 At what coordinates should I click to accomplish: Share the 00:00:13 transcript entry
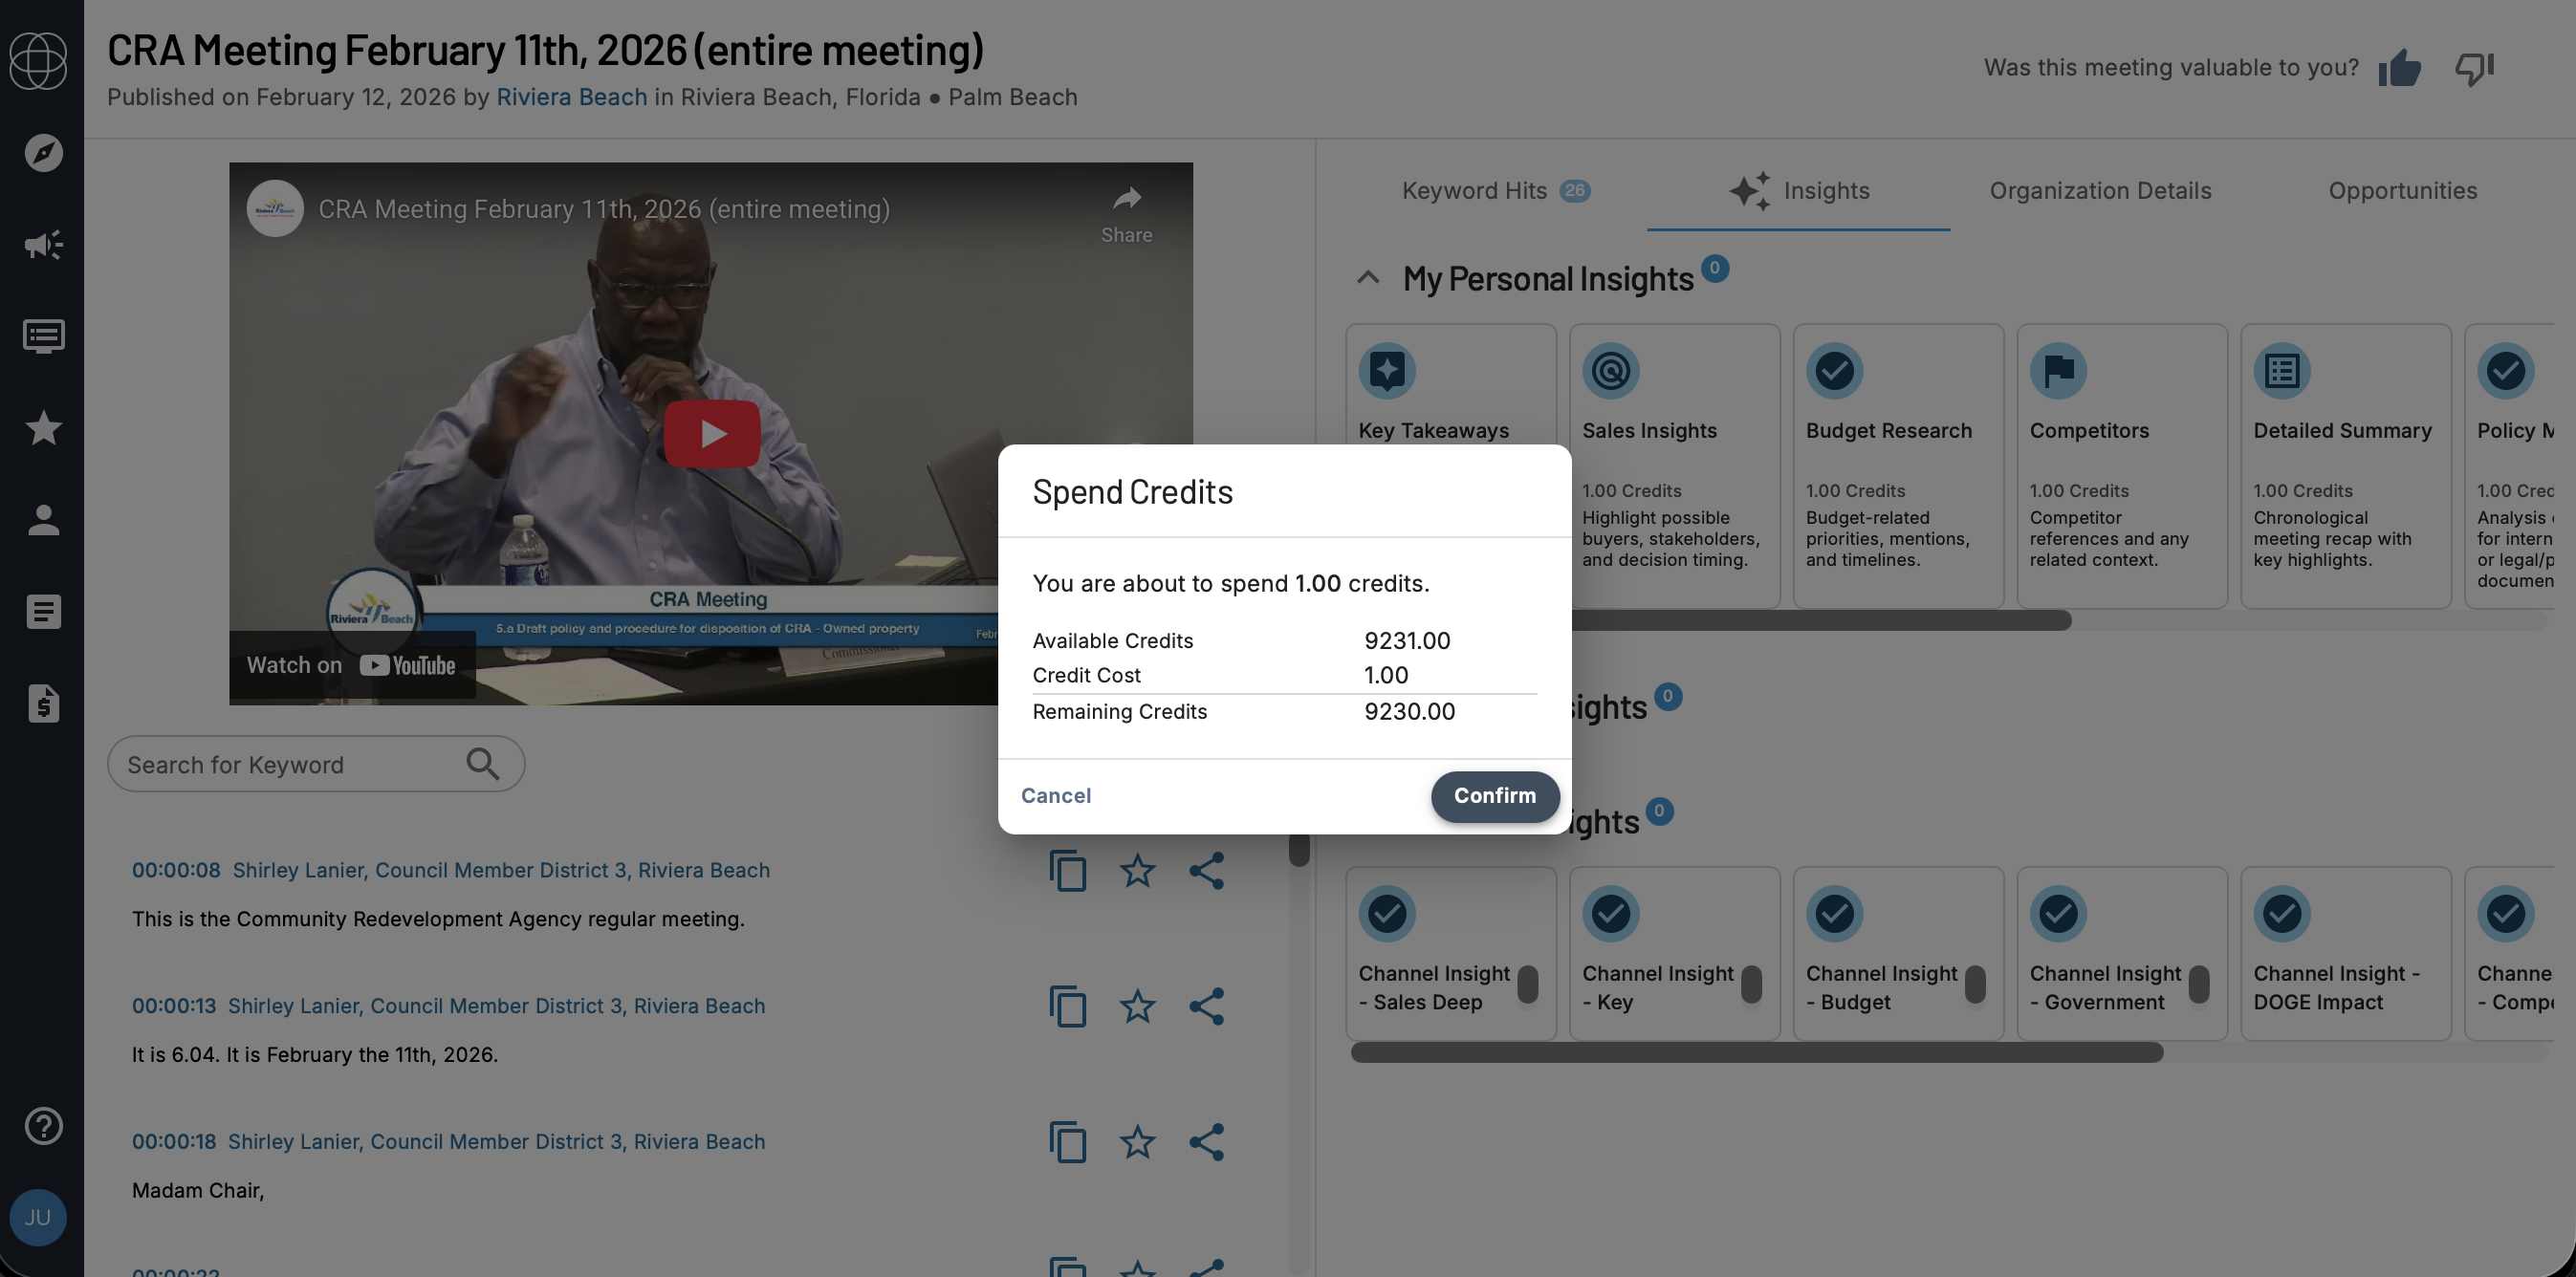pyautogui.click(x=1206, y=1006)
